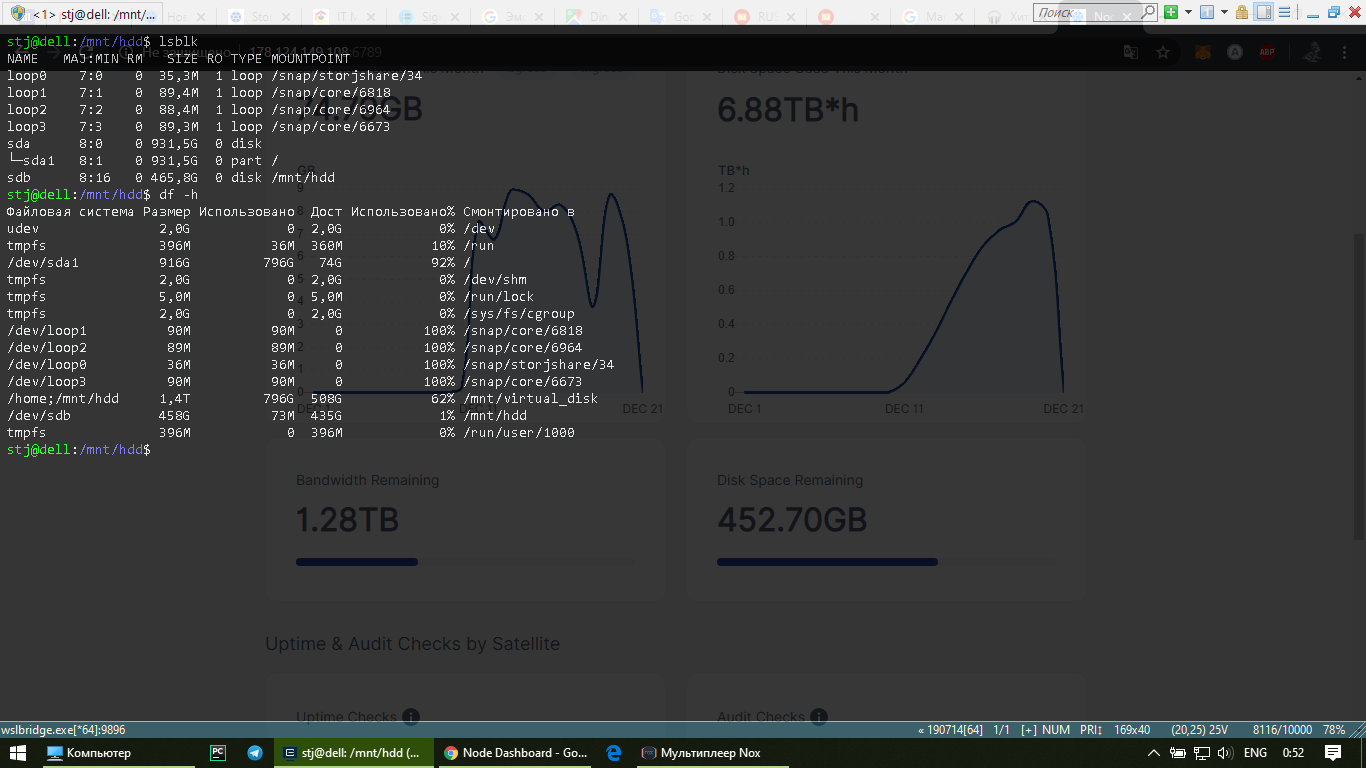Click the active console number icon
The width and height of the screenshot is (1366, 768).
coord(1206,12)
